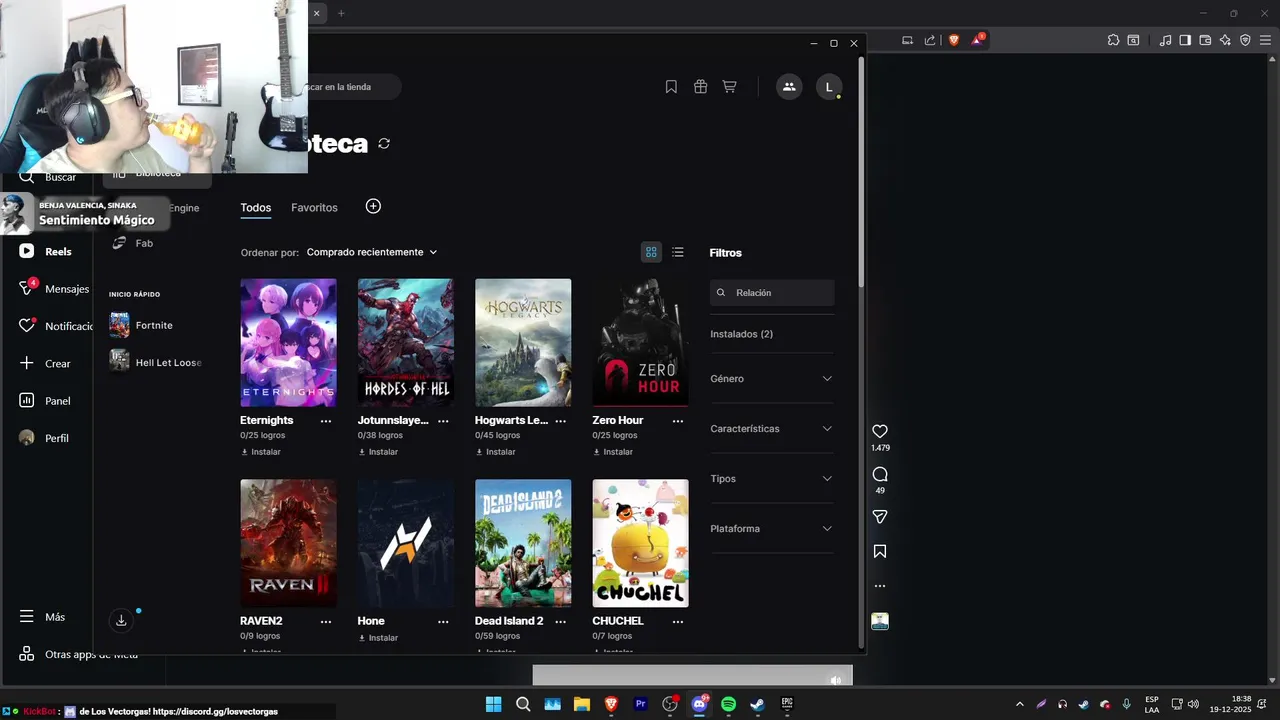
Task: Share the reel with the paper plane icon
Action: pos(880,517)
